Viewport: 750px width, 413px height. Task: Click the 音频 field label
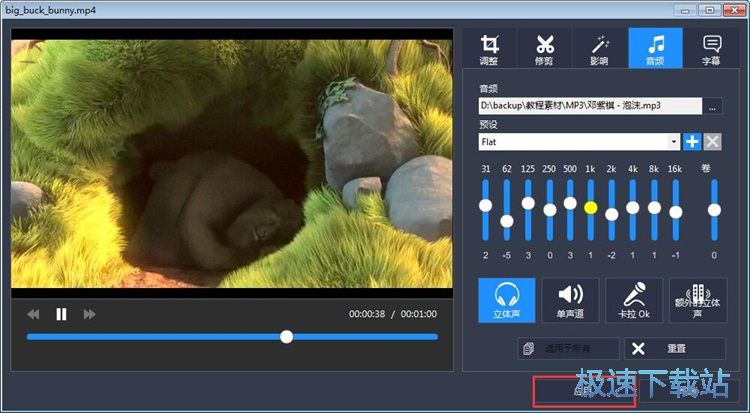pyautogui.click(x=488, y=89)
